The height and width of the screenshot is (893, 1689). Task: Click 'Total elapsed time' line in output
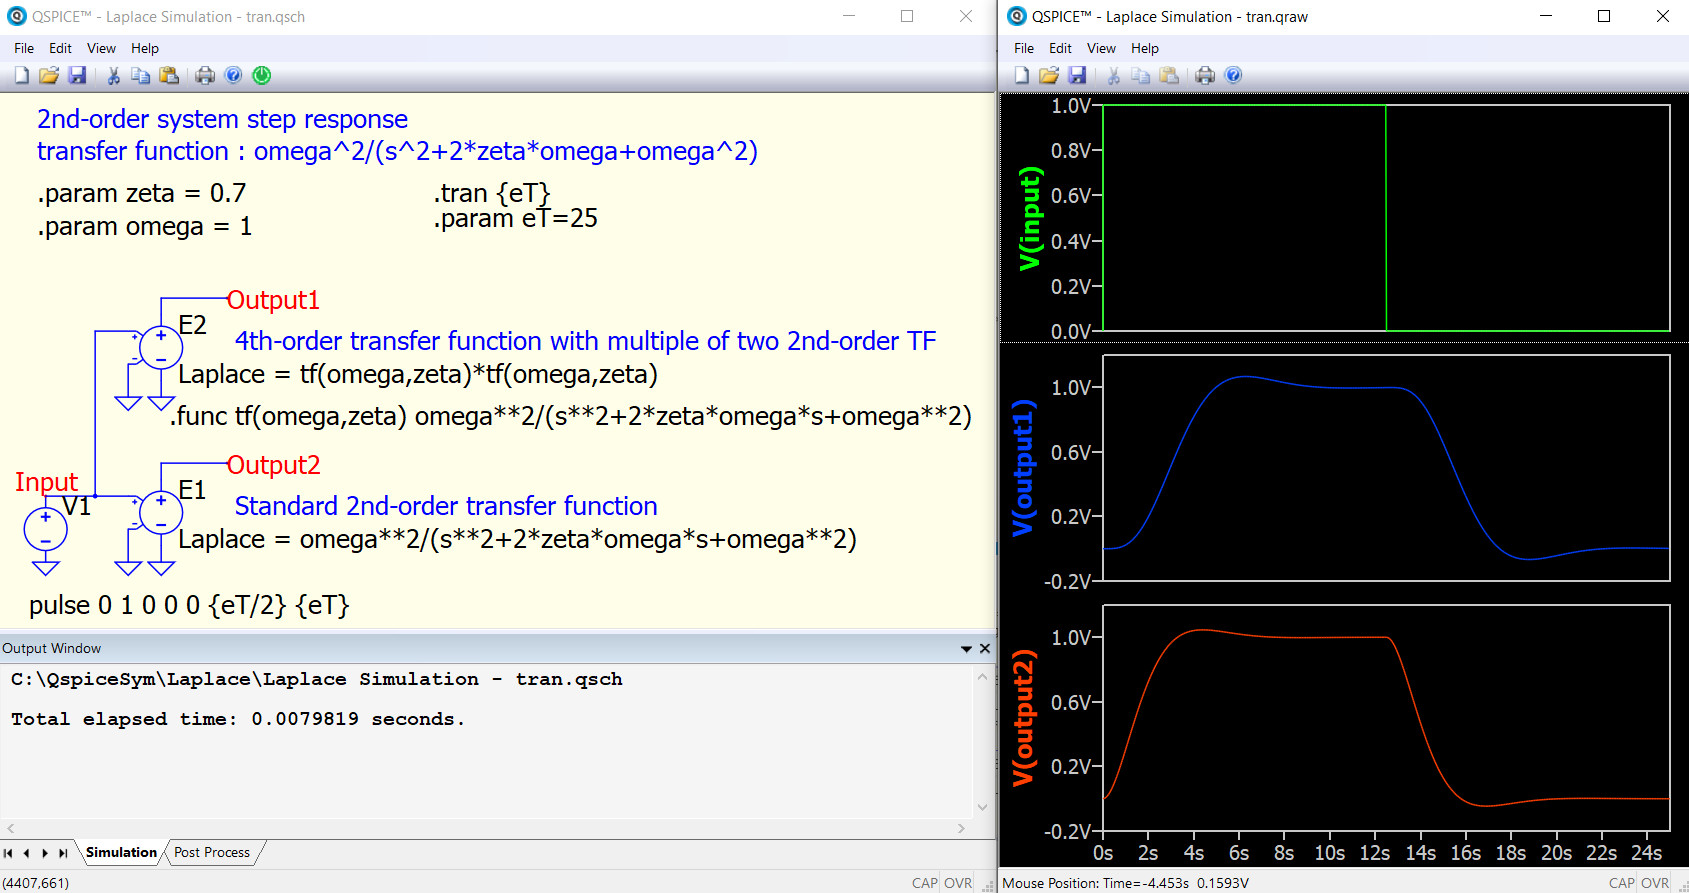pyautogui.click(x=238, y=719)
